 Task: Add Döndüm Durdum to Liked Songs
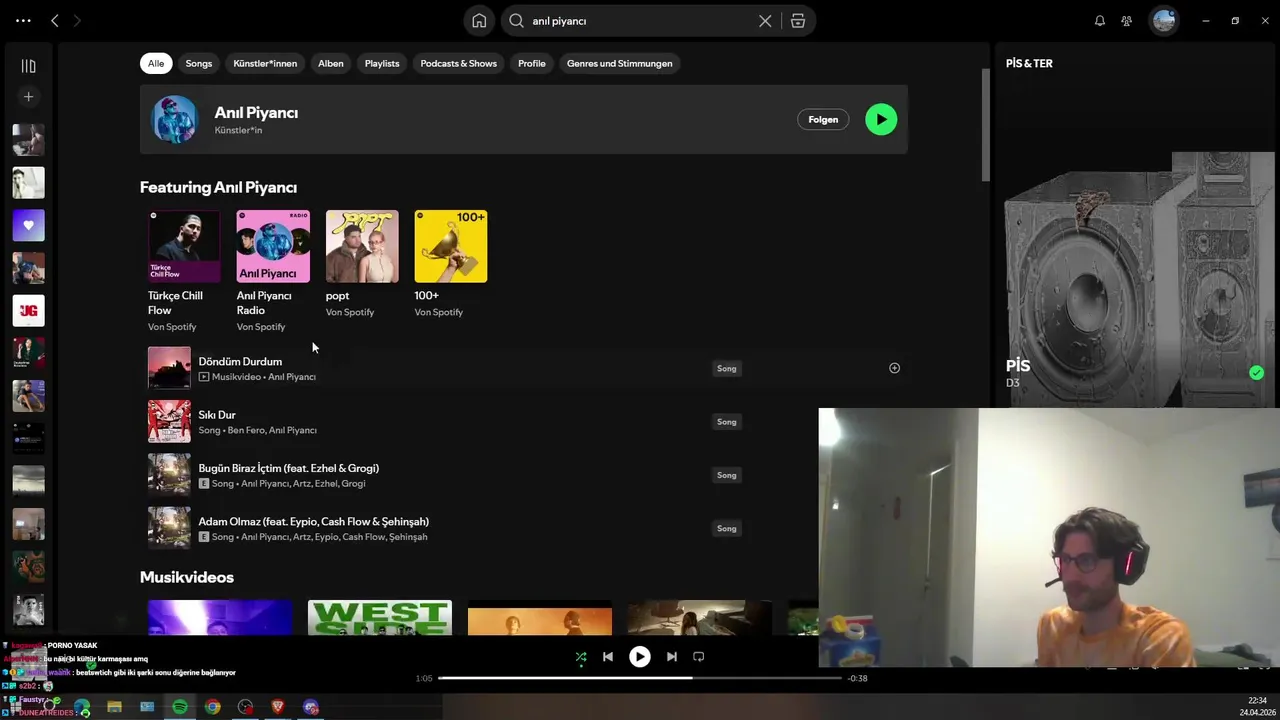(x=894, y=368)
